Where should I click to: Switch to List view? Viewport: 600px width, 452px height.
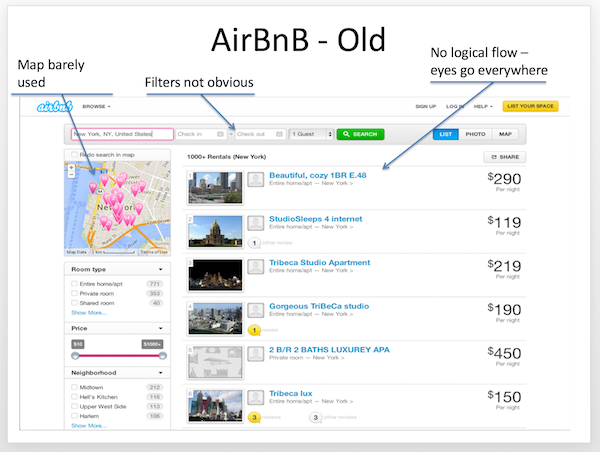(x=446, y=134)
